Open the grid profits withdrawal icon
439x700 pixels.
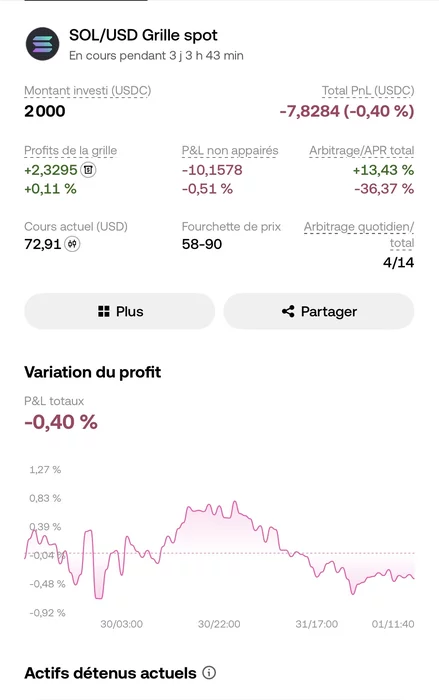point(88,170)
